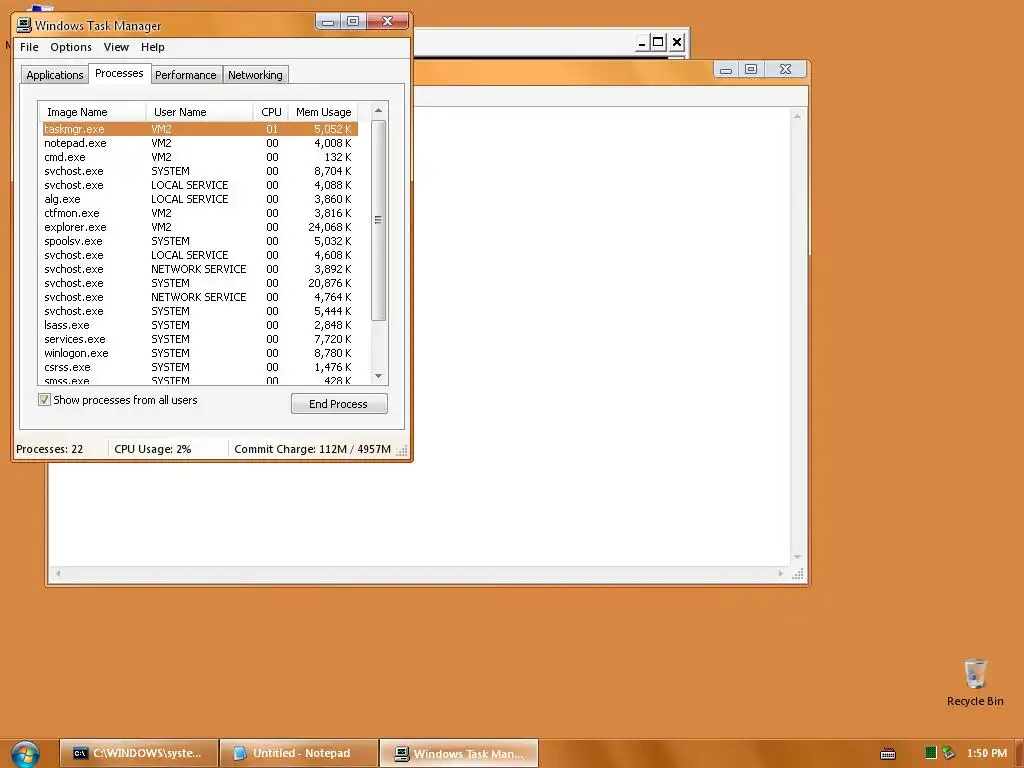Click the 1:50 PM taskbar clock
This screenshot has width=1024, height=768.
point(986,753)
